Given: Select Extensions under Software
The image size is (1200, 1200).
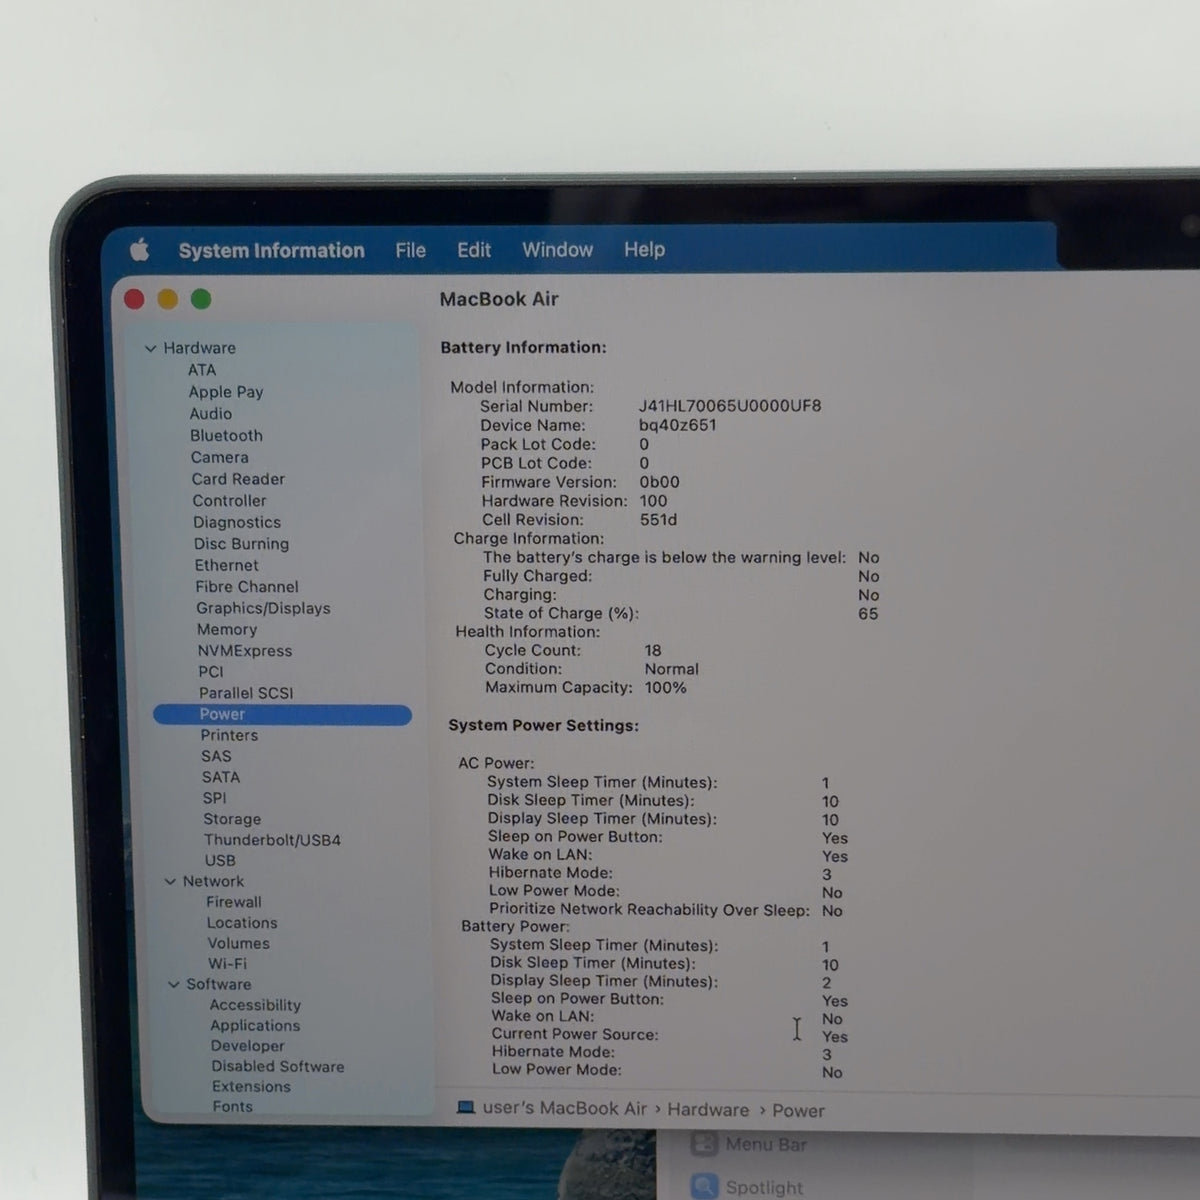Looking at the screenshot, I should coord(251,1086).
